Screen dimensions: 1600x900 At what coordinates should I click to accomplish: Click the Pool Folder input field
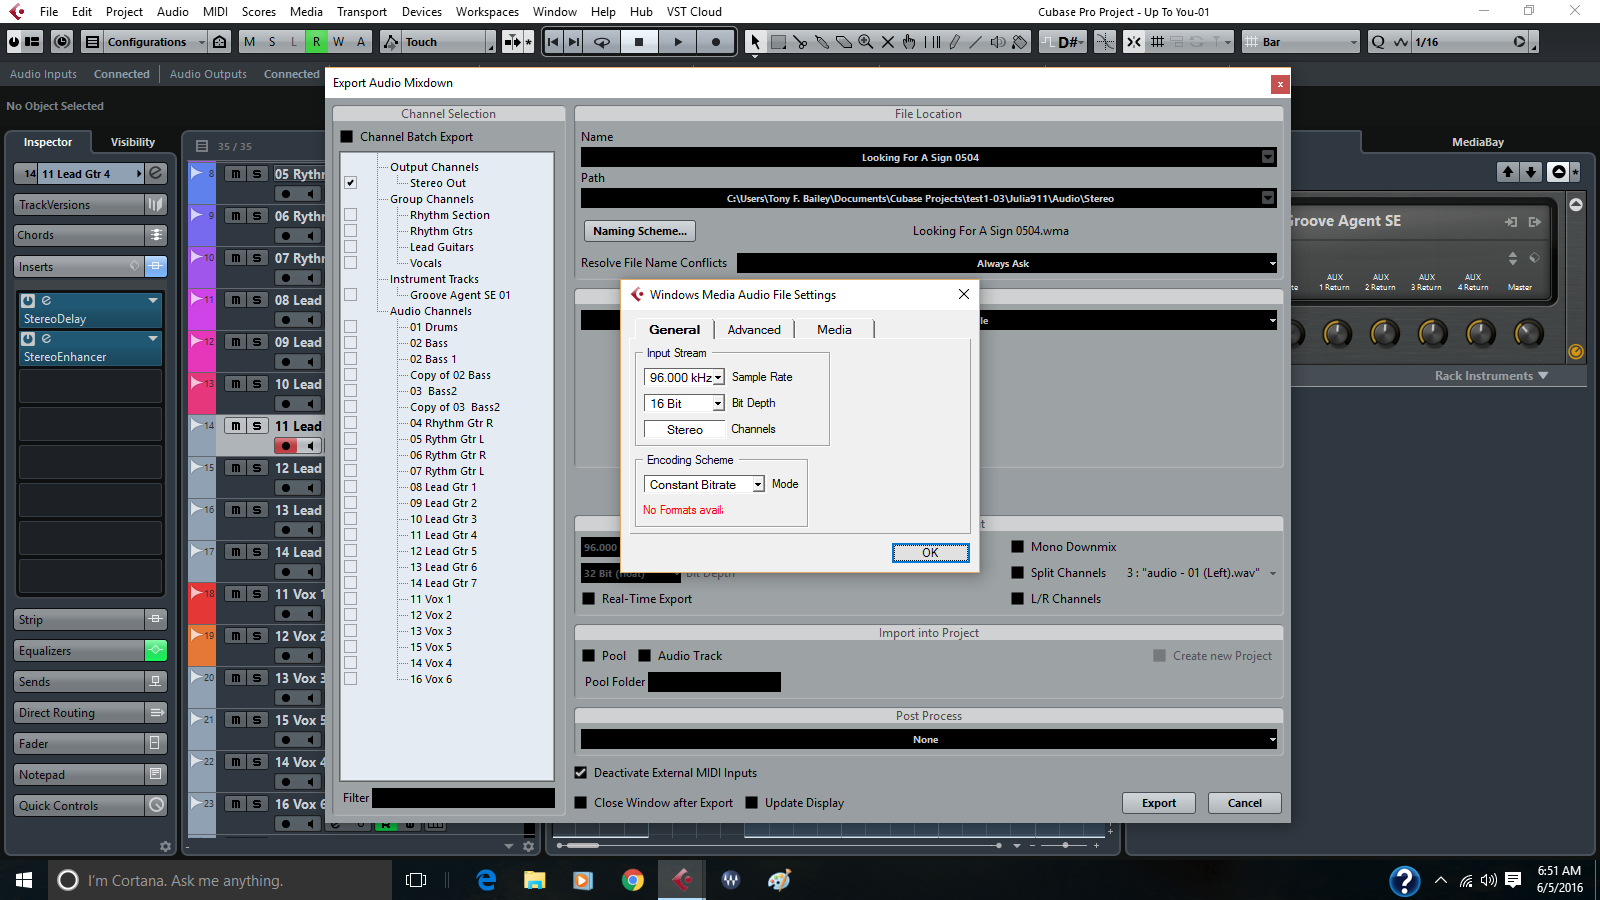[714, 682]
